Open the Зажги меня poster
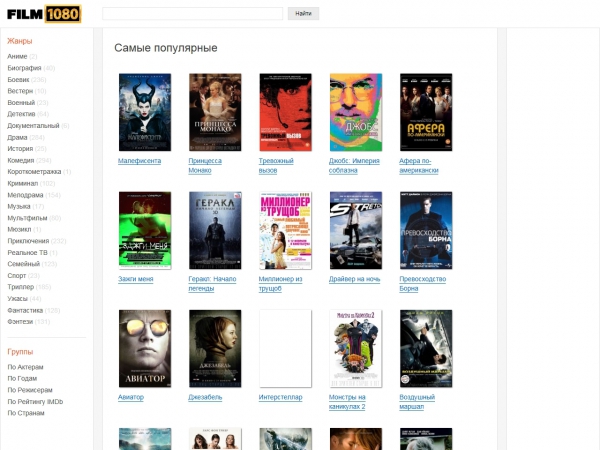 [x=145, y=230]
